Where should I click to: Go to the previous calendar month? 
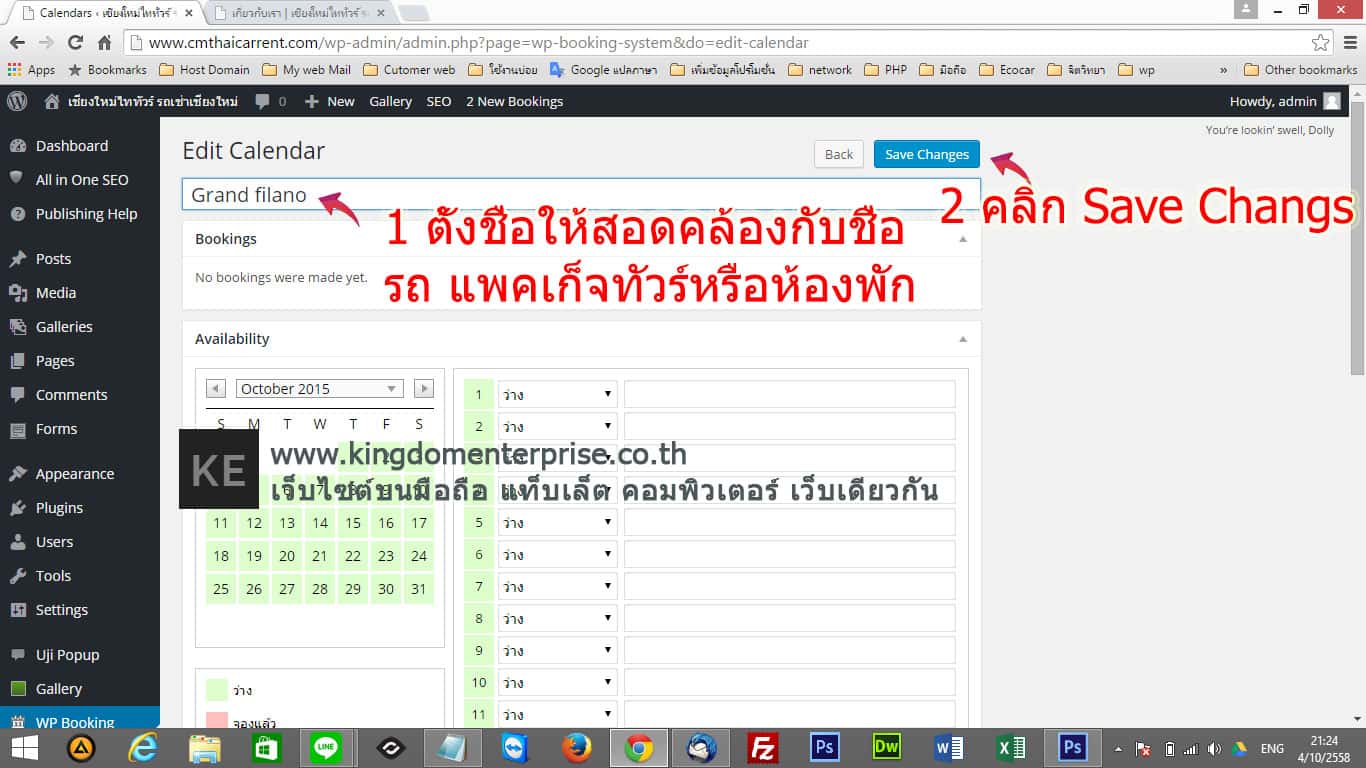click(x=216, y=389)
